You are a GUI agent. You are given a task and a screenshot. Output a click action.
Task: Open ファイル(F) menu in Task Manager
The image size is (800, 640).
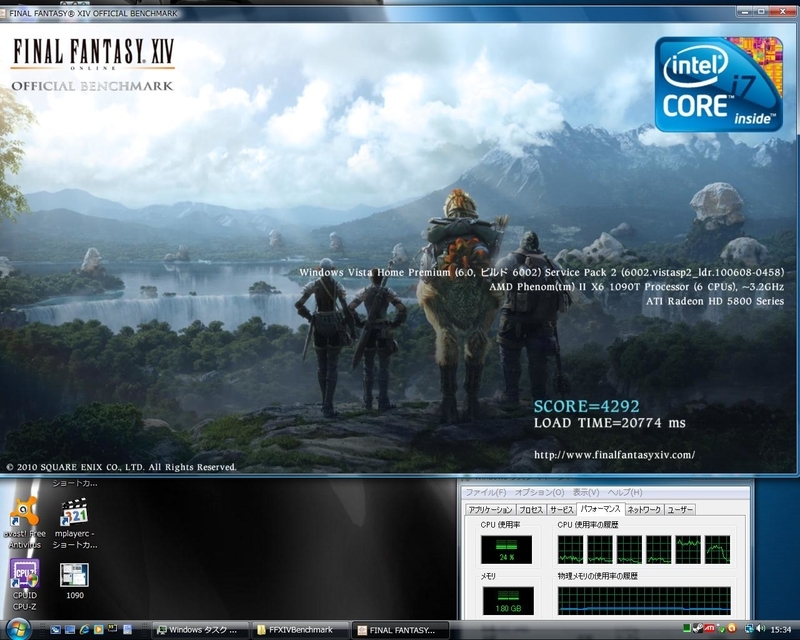coord(486,492)
